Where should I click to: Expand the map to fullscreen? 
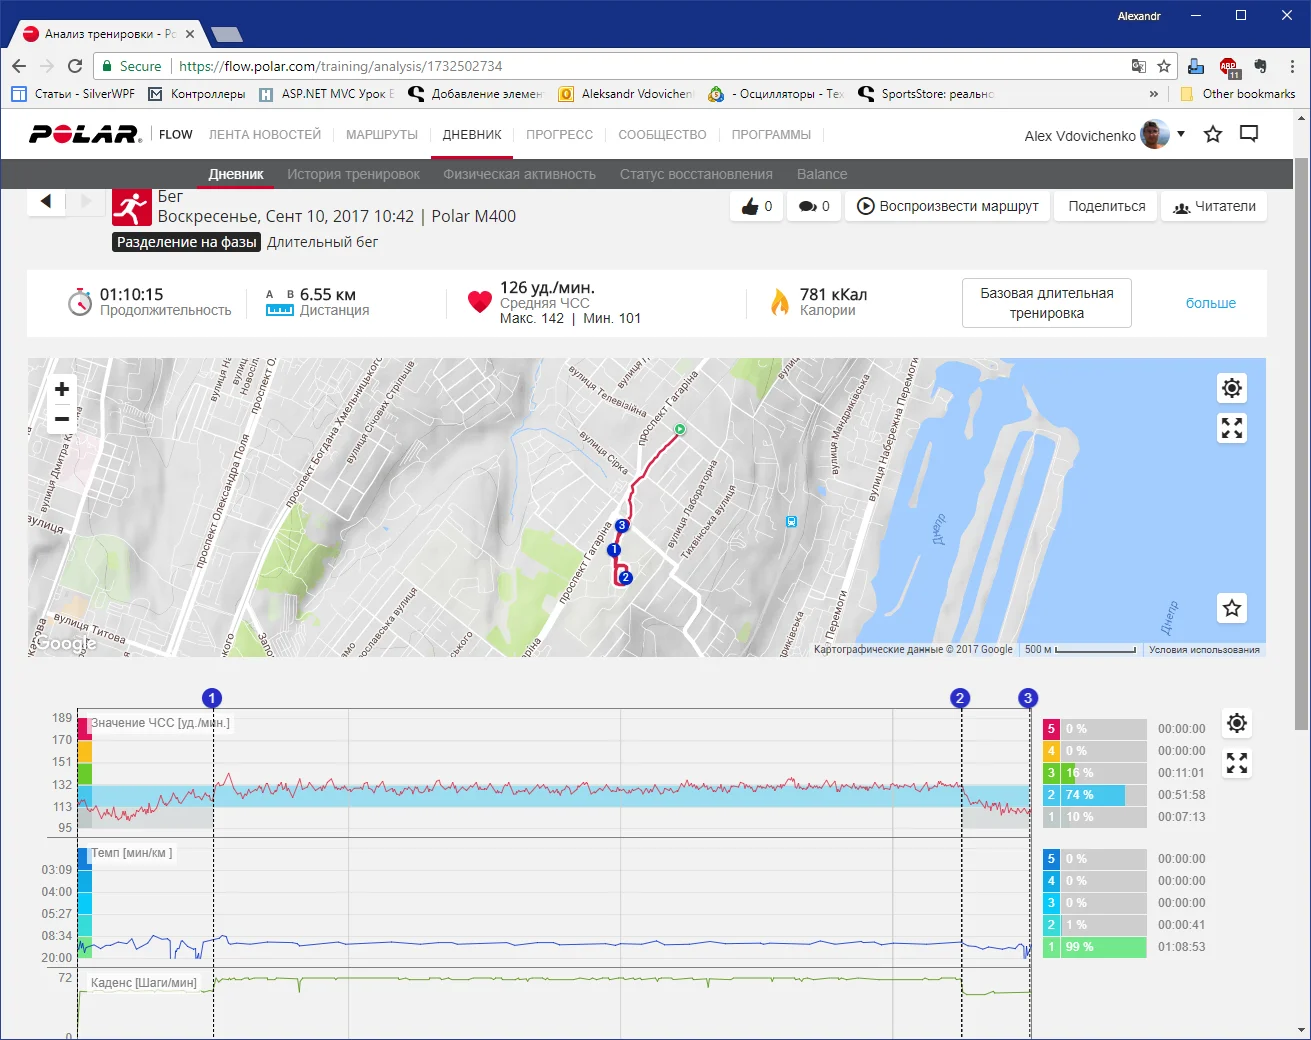pos(1232,428)
